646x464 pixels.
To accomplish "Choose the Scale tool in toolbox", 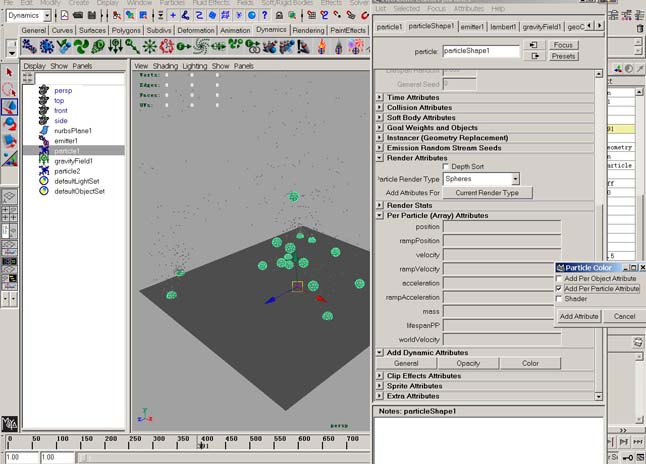I will 9,141.
